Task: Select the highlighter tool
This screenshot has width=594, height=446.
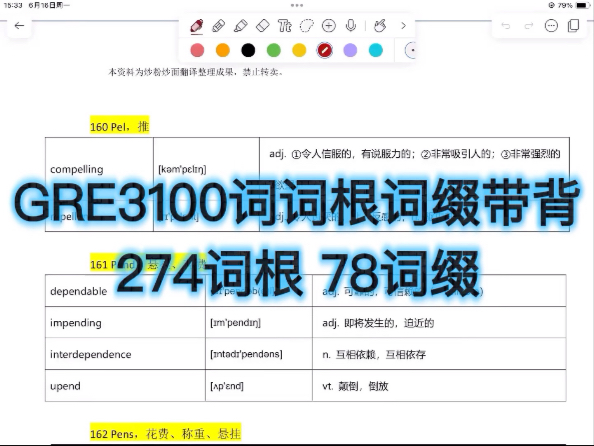Action: (x=241, y=26)
